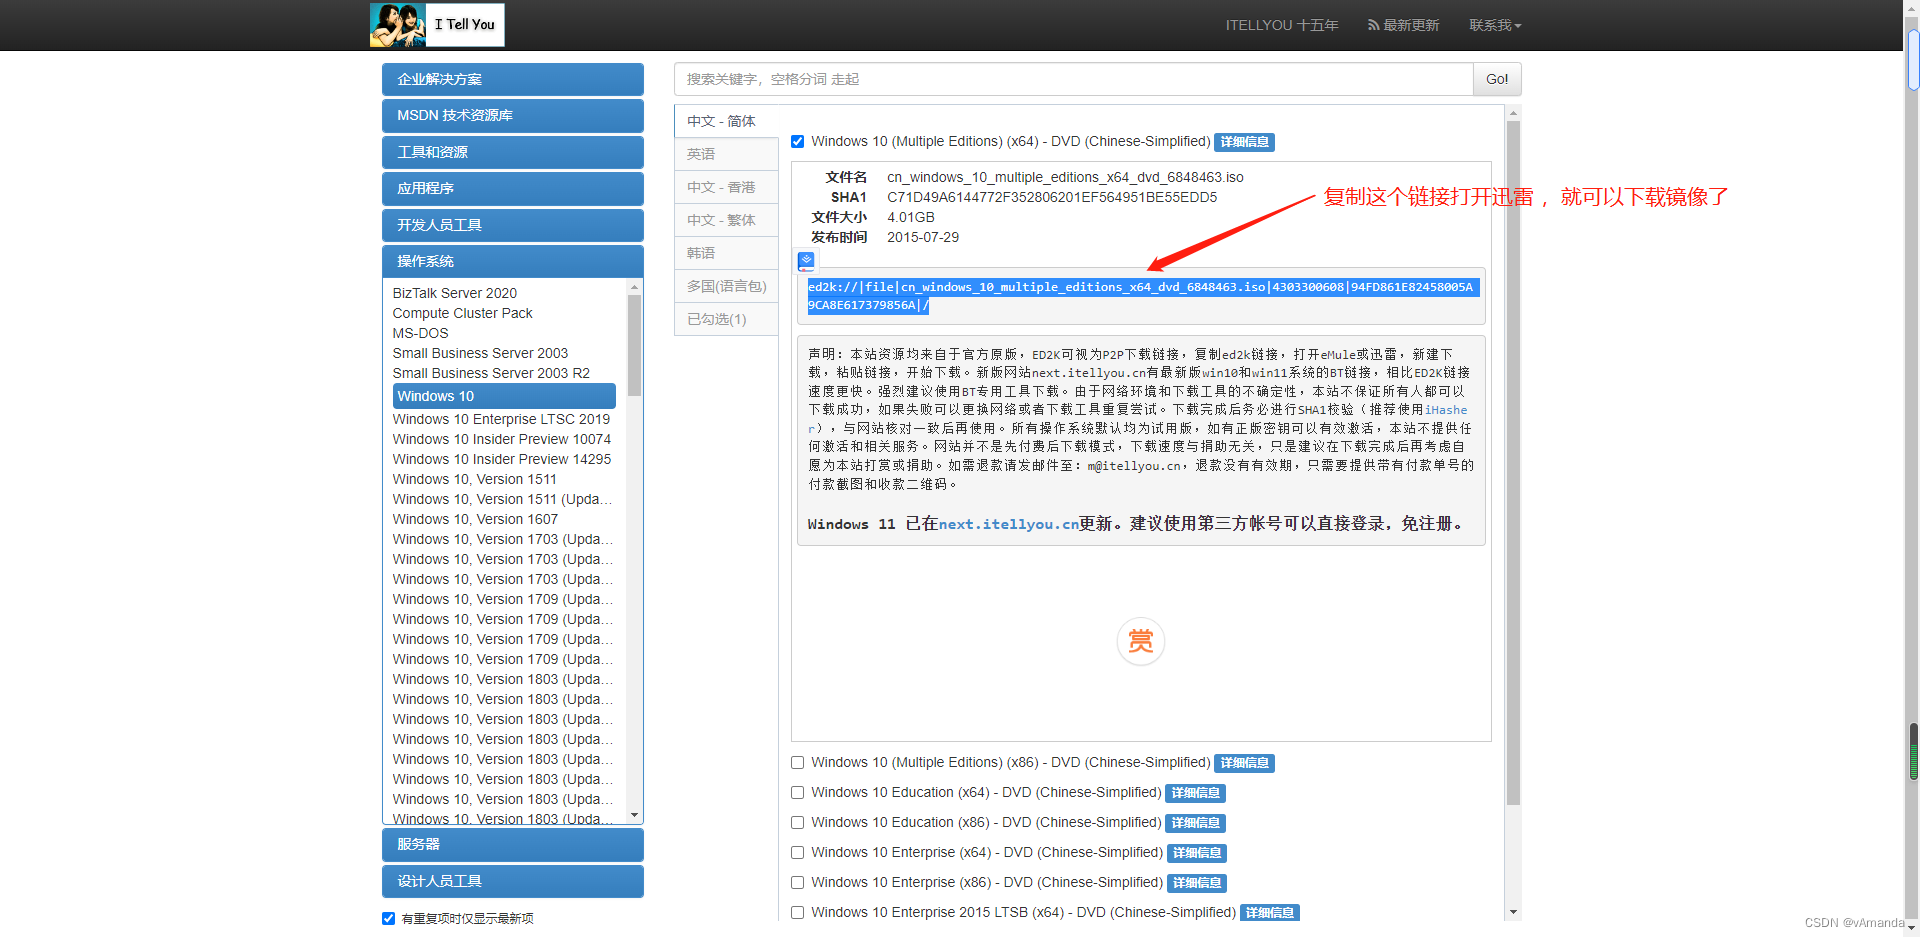
Task: Switch to the 多国(语言包) tab
Action: 726,286
